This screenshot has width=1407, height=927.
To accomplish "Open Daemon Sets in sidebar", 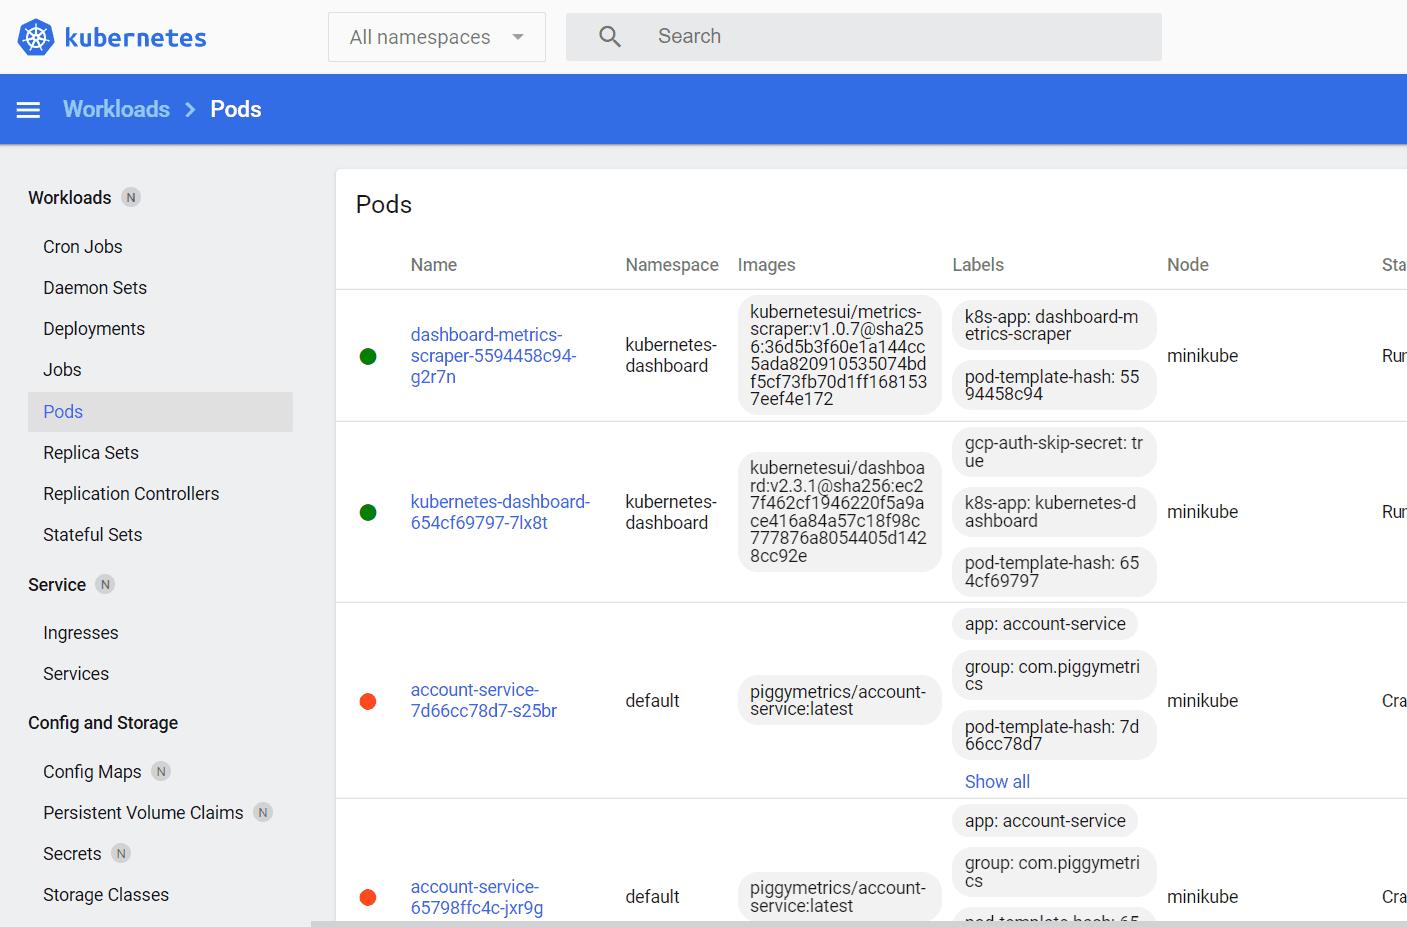I will pyautogui.click(x=95, y=288).
